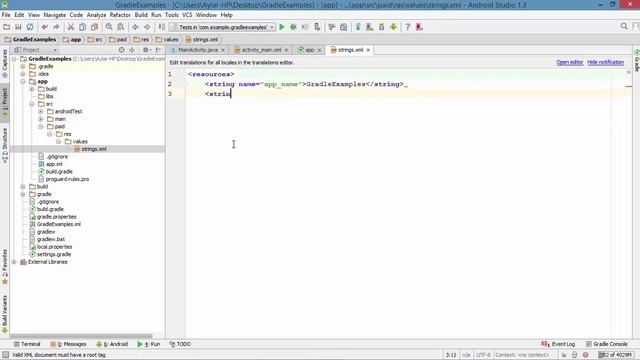Collapse the GradleExamples root node
Viewport: 640px width, 360px height.
(14, 59)
